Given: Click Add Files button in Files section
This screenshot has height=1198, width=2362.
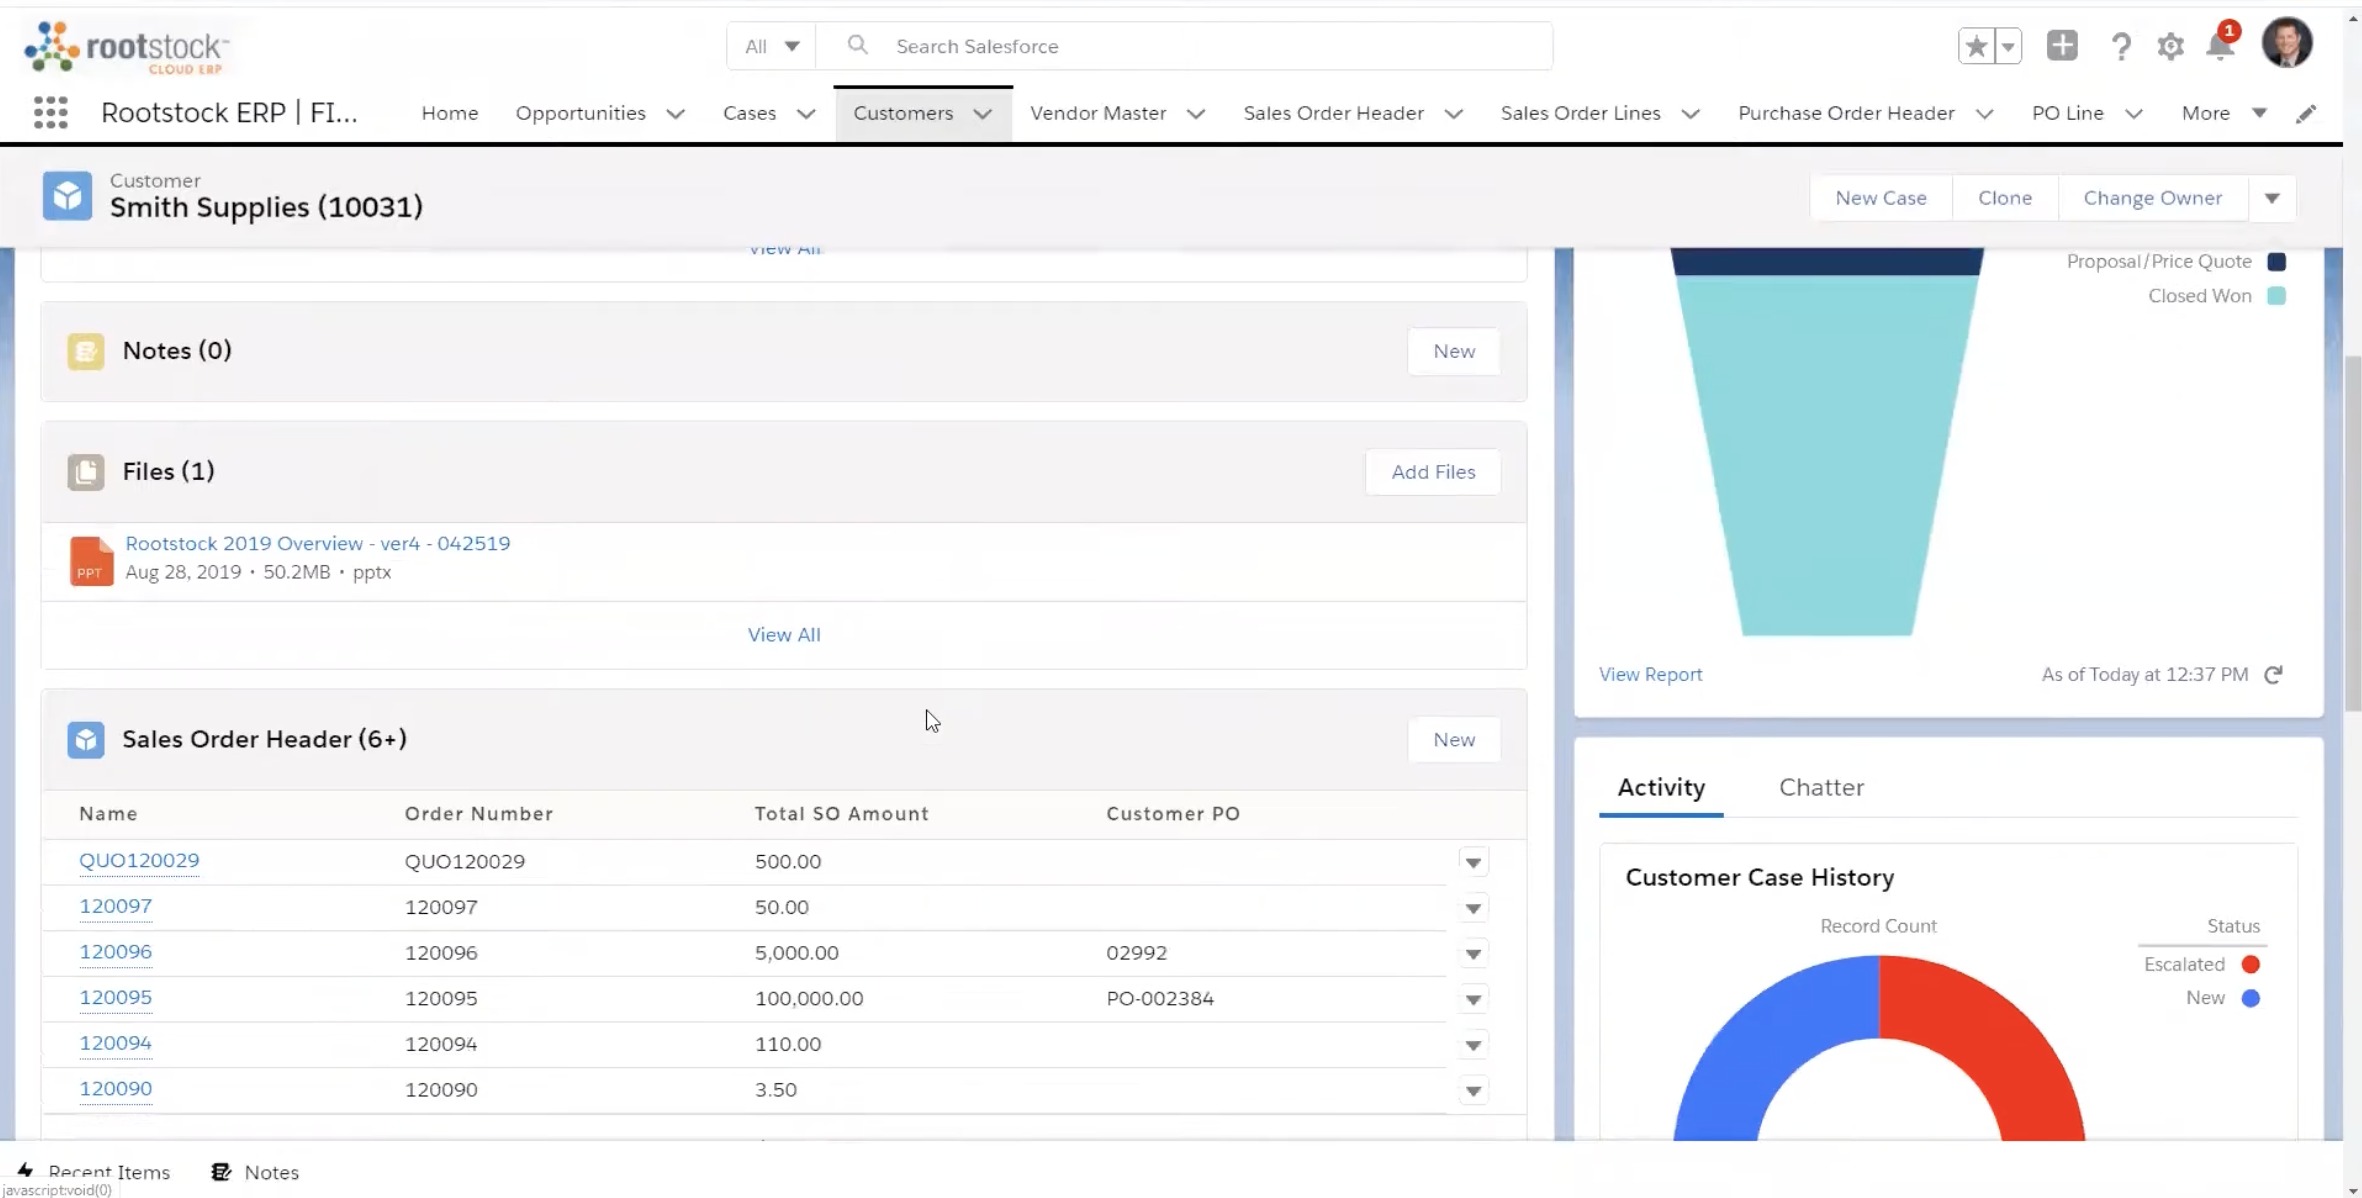Looking at the screenshot, I should coord(1432,471).
